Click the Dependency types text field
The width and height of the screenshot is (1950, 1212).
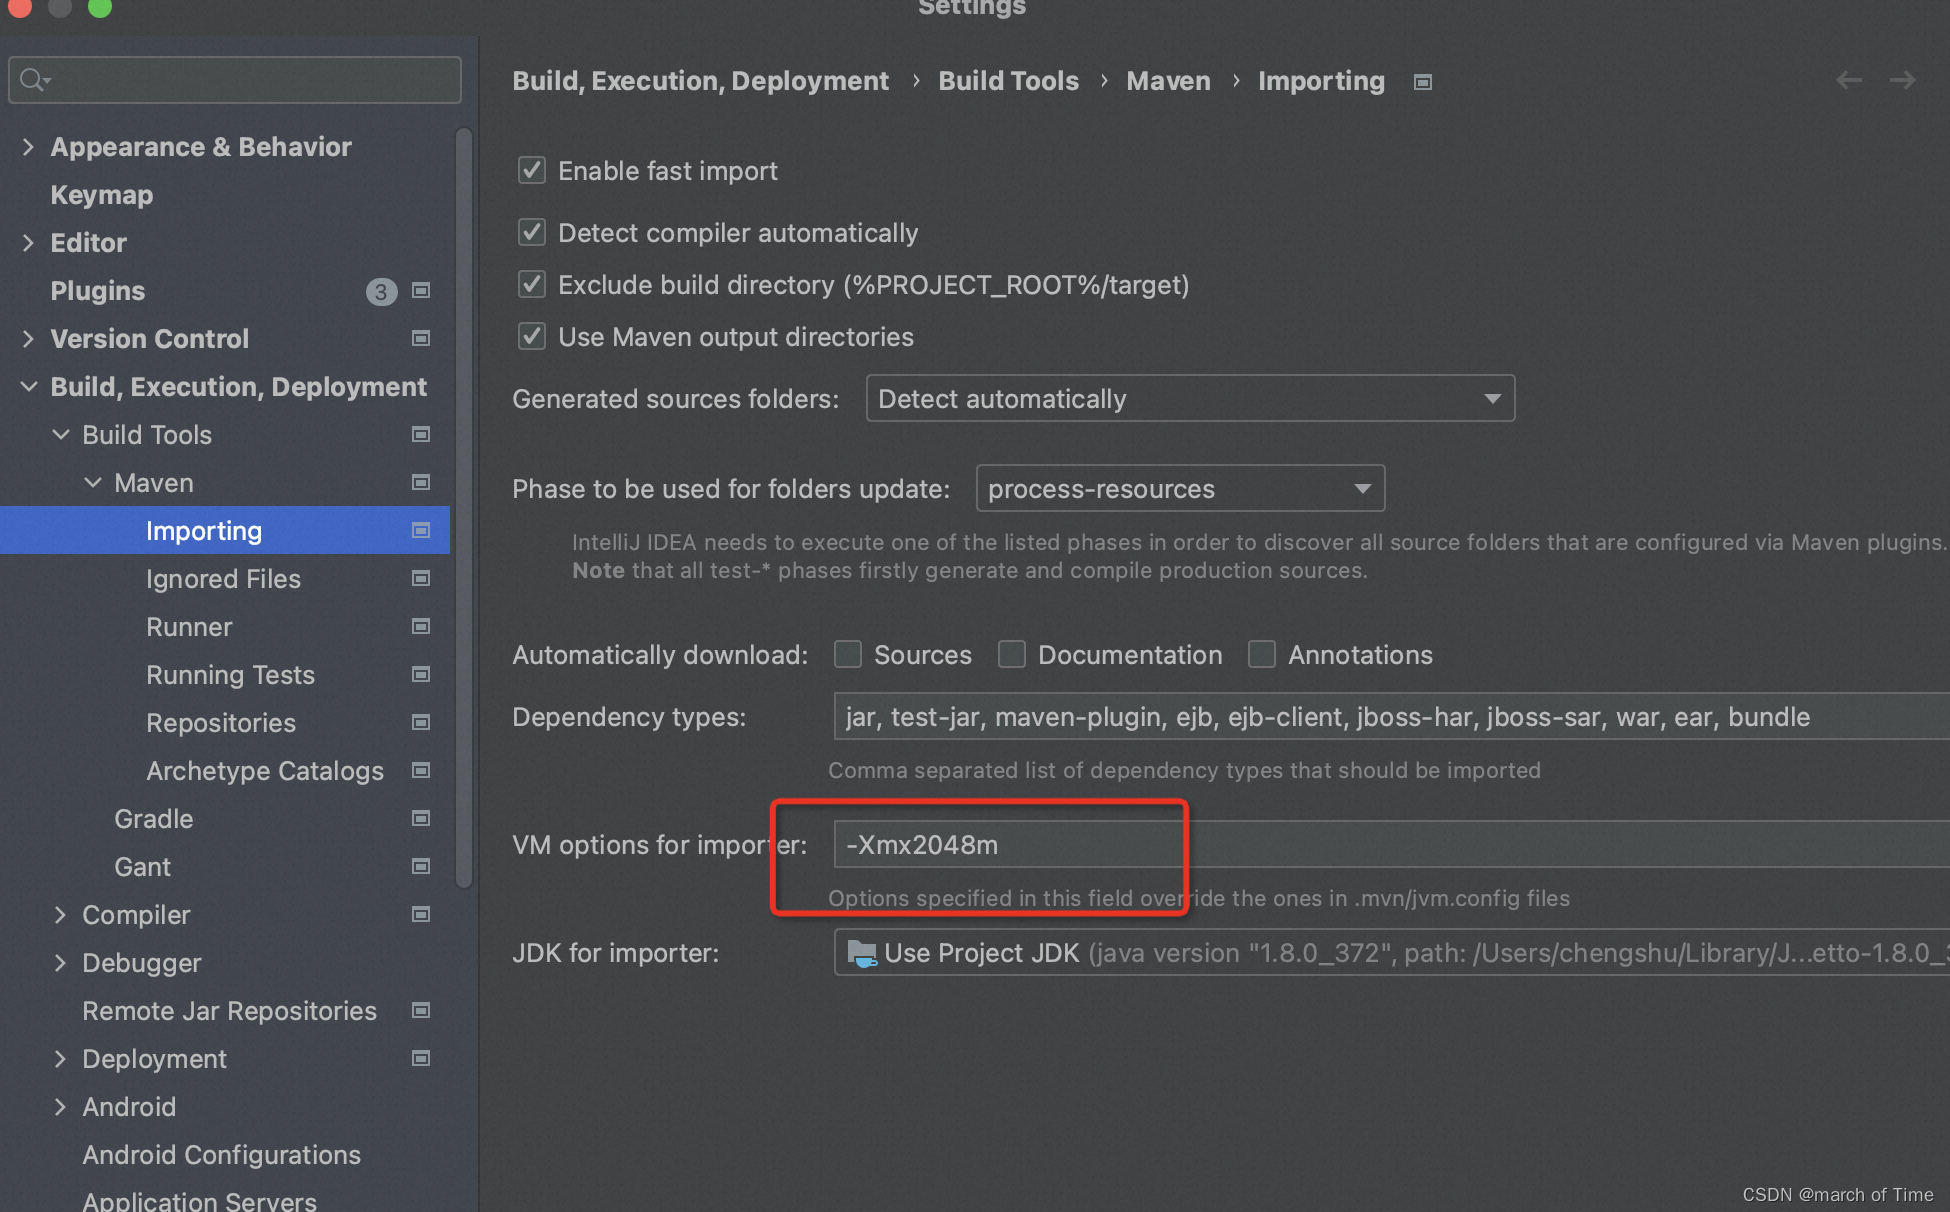[x=1392, y=717]
